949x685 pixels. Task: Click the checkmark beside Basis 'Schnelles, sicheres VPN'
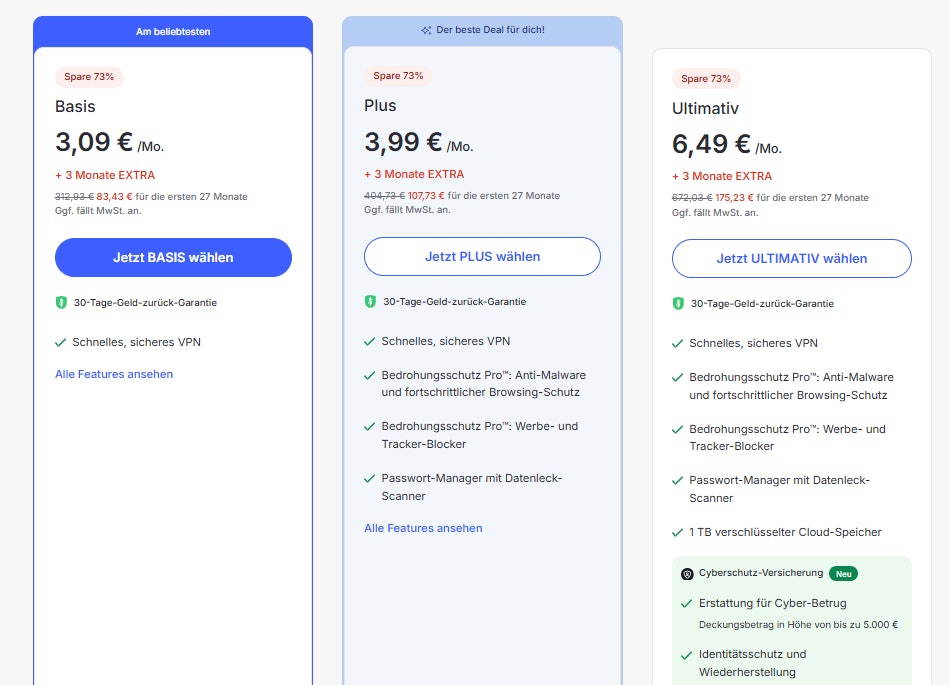(x=61, y=342)
